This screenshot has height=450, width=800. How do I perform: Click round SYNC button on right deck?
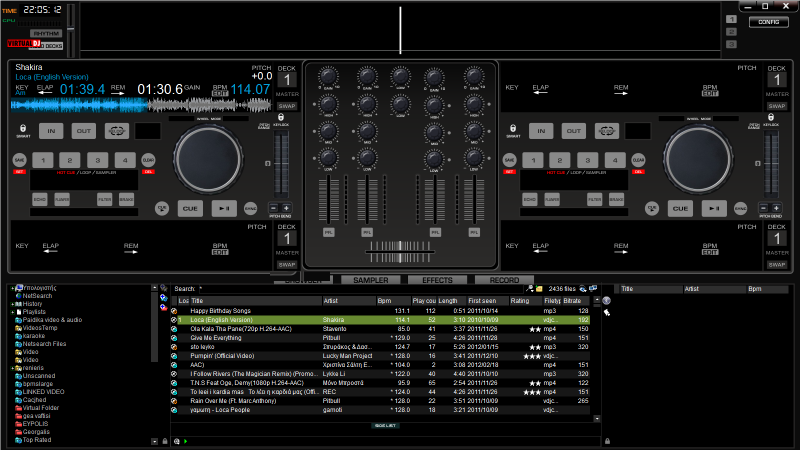pyautogui.click(x=740, y=208)
